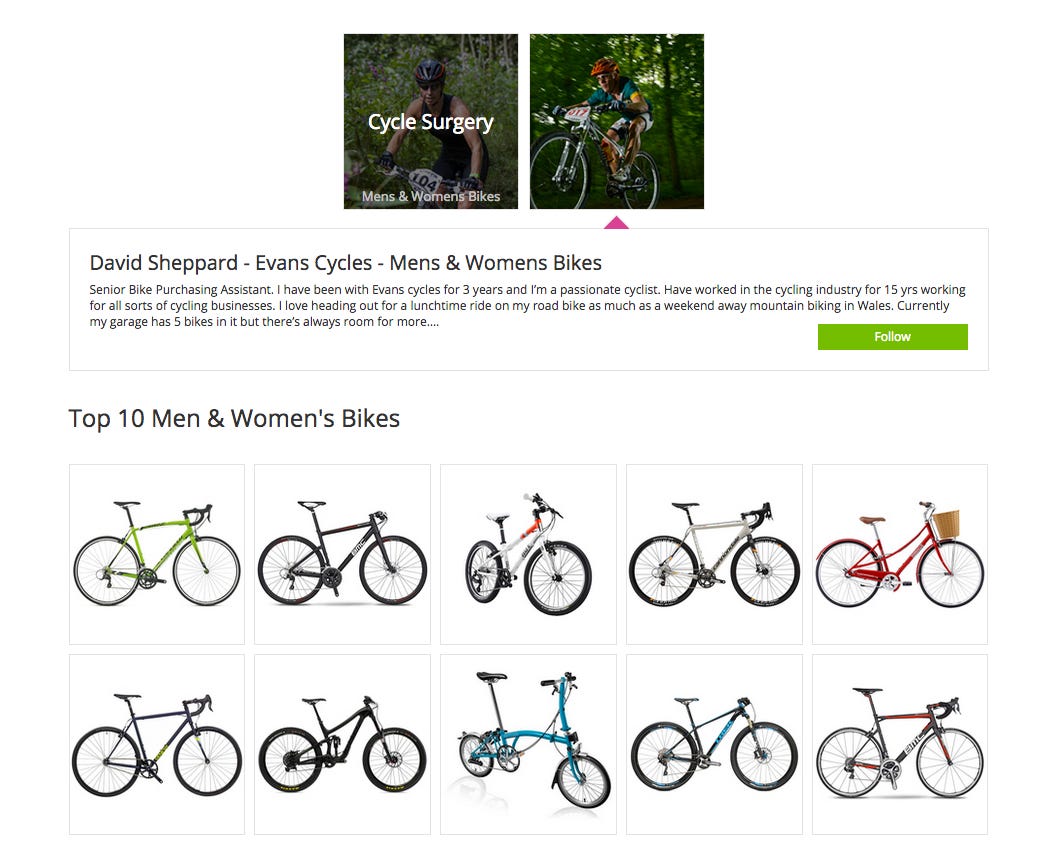Click the David Sheppard - Evans Cycles heading
The width and height of the screenshot is (1060, 857).
pyautogui.click(x=345, y=262)
